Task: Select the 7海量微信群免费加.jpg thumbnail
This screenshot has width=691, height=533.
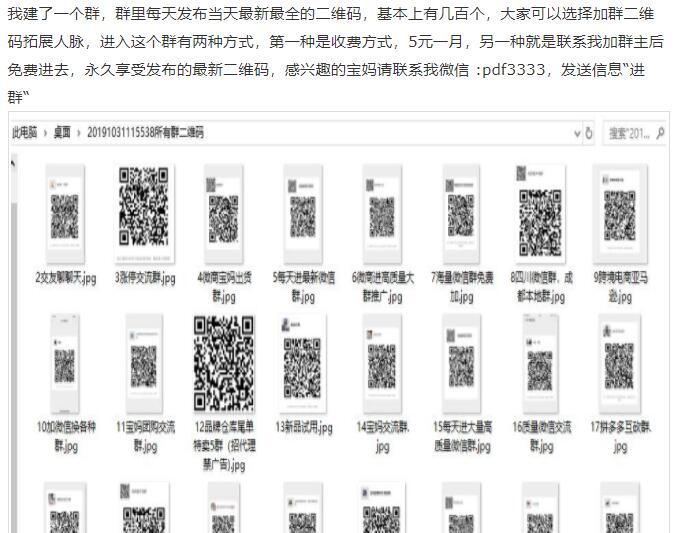Action: coord(461,214)
